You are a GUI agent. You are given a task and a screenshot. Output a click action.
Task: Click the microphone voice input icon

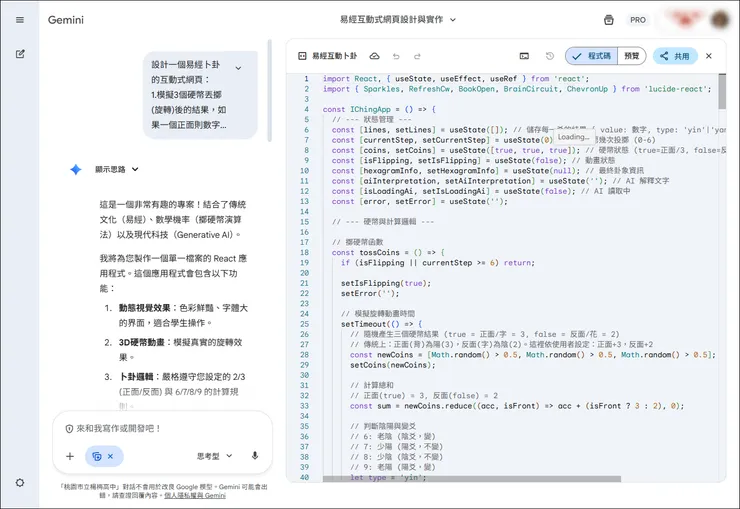coord(255,456)
